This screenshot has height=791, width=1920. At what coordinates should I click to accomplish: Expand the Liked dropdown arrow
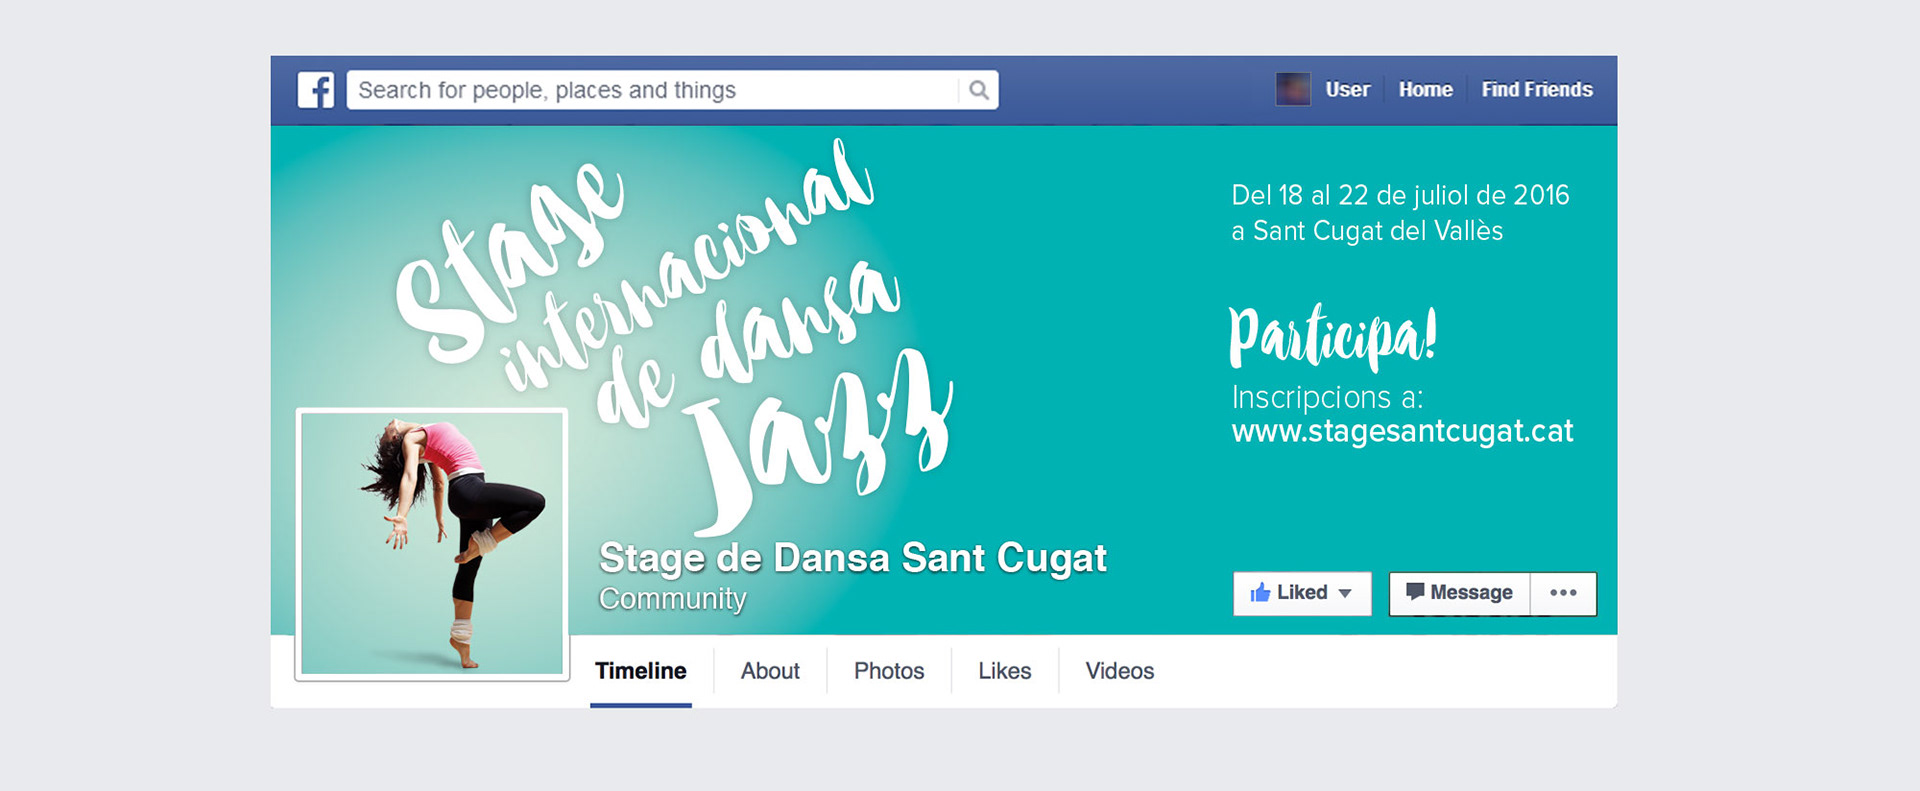1345,593
